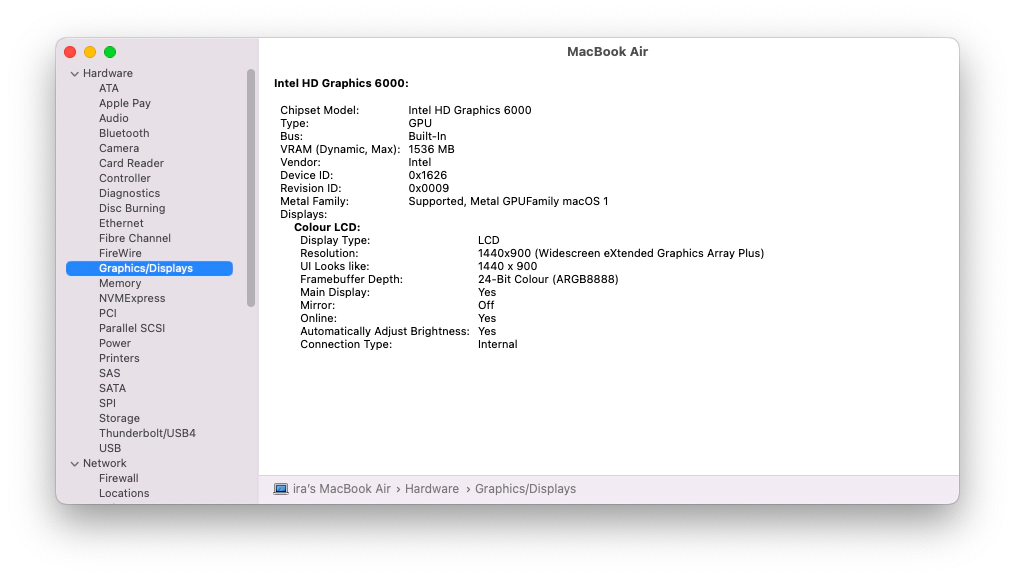Select Storage entry
This screenshot has width=1015, height=578.
(119, 418)
